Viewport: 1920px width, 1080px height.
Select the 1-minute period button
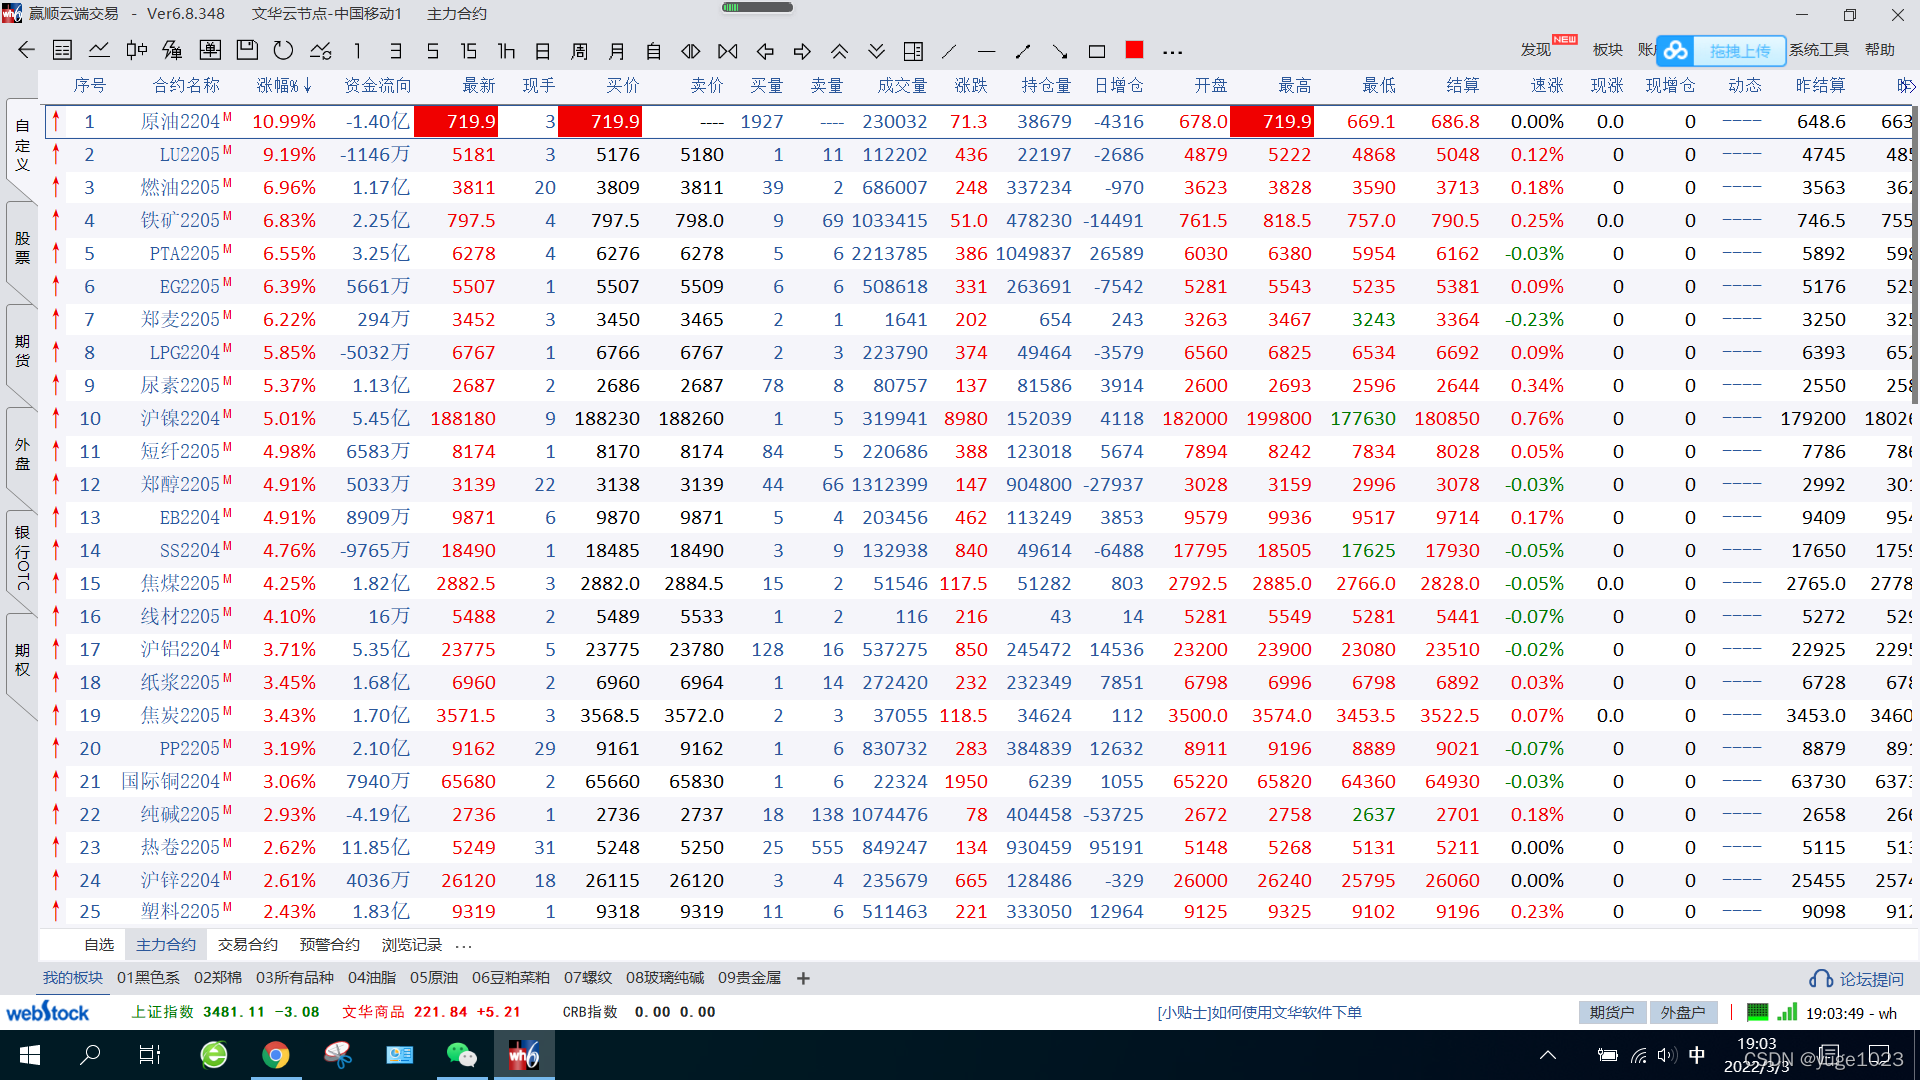[x=357, y=50]
